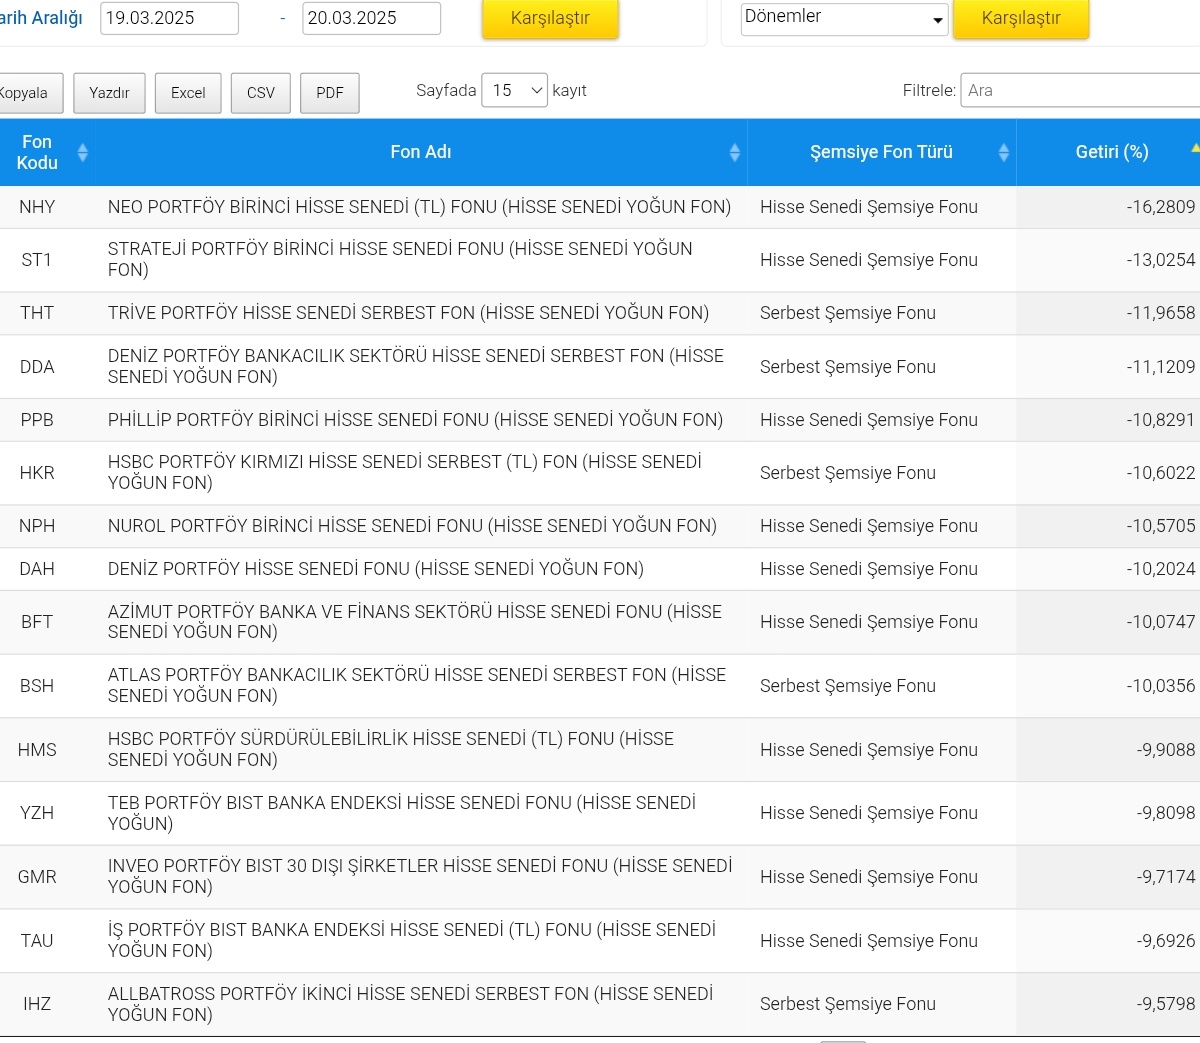Click return value -10,8291

pos(1160,420)
